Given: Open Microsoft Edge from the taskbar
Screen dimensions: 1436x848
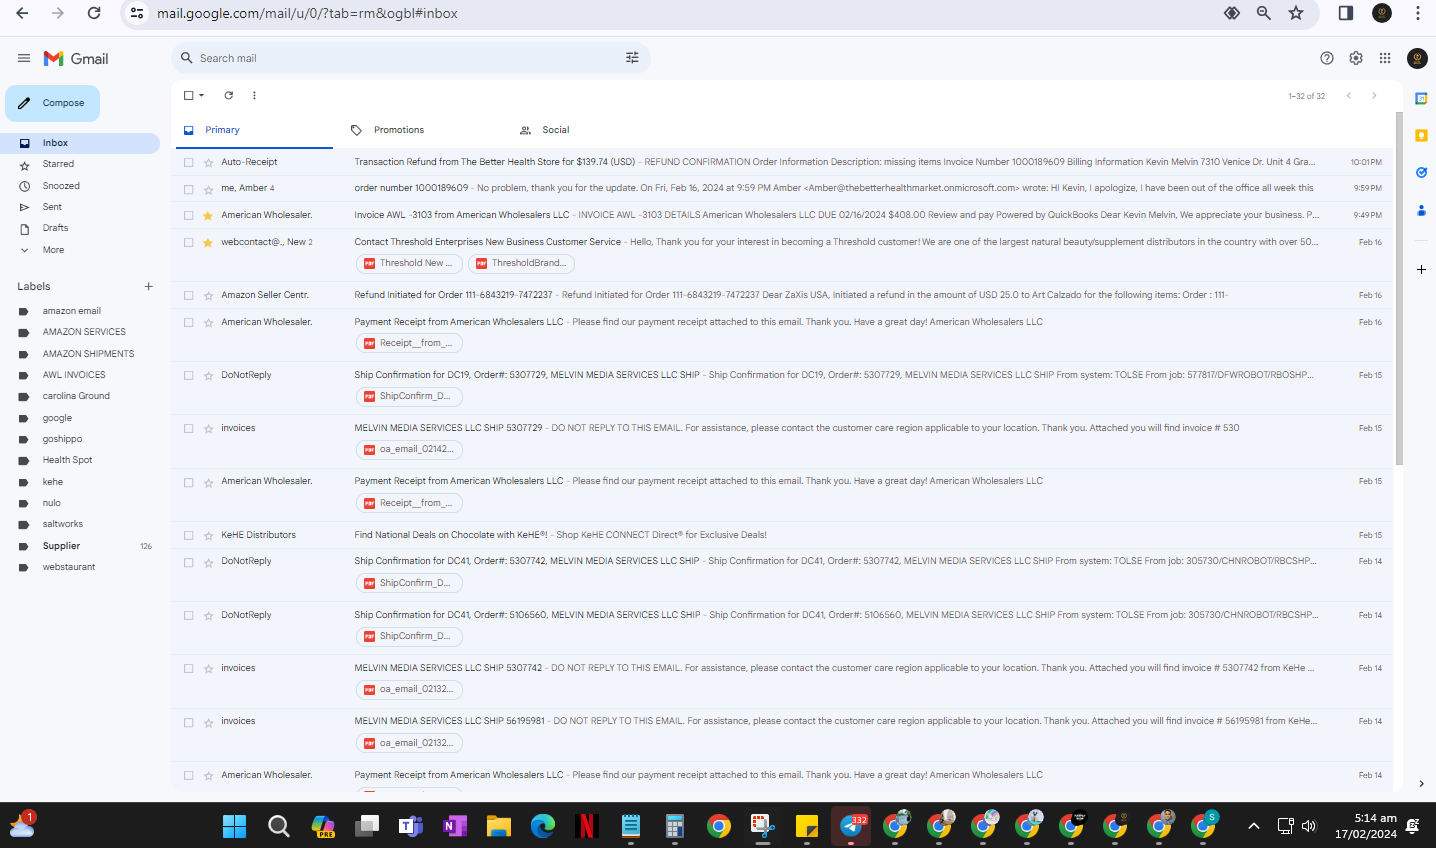Looking at the screenshot, I should click(543, 826).
